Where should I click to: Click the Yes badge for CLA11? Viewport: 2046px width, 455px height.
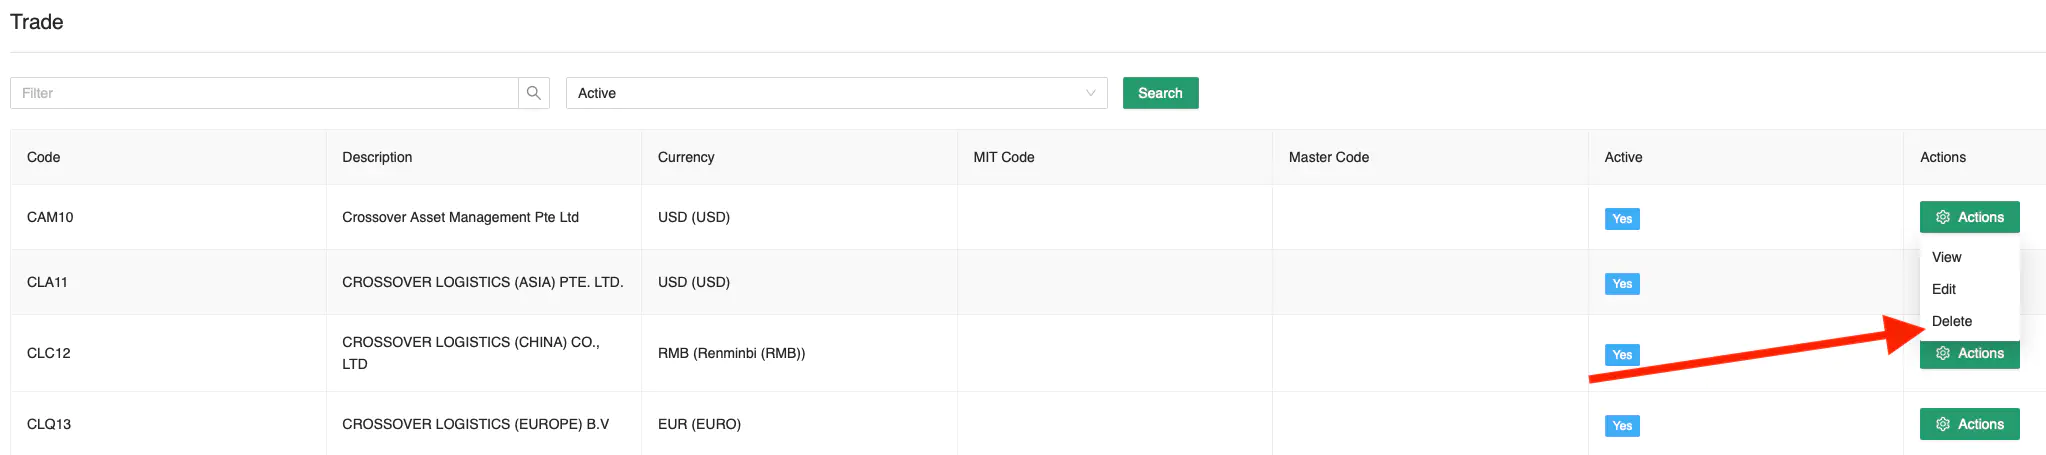tap(1621, 284)
